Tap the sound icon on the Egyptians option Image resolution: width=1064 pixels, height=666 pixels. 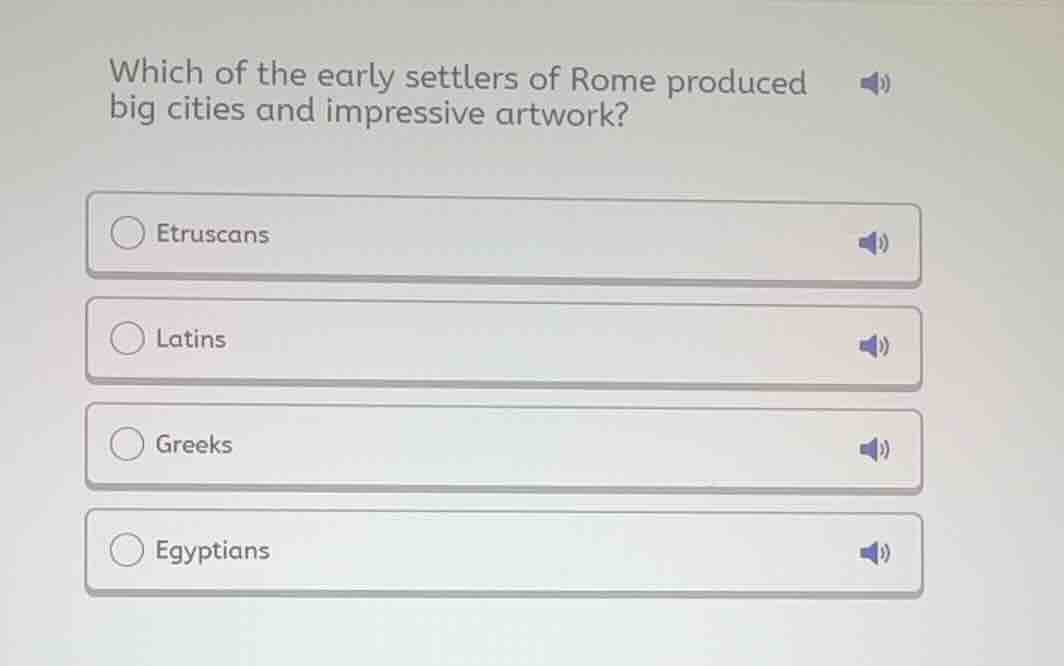coord(875,551)
